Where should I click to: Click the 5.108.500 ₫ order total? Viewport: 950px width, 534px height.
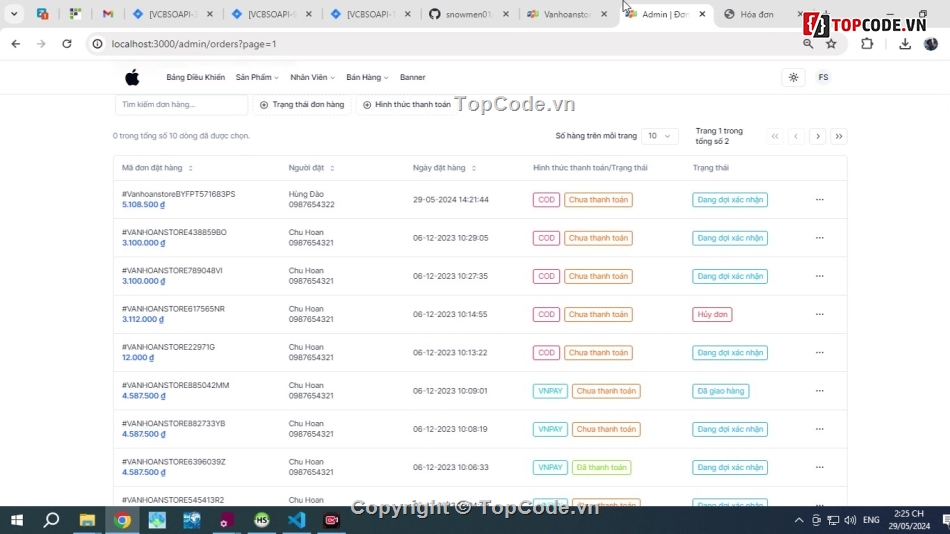[x=143, y=205]
